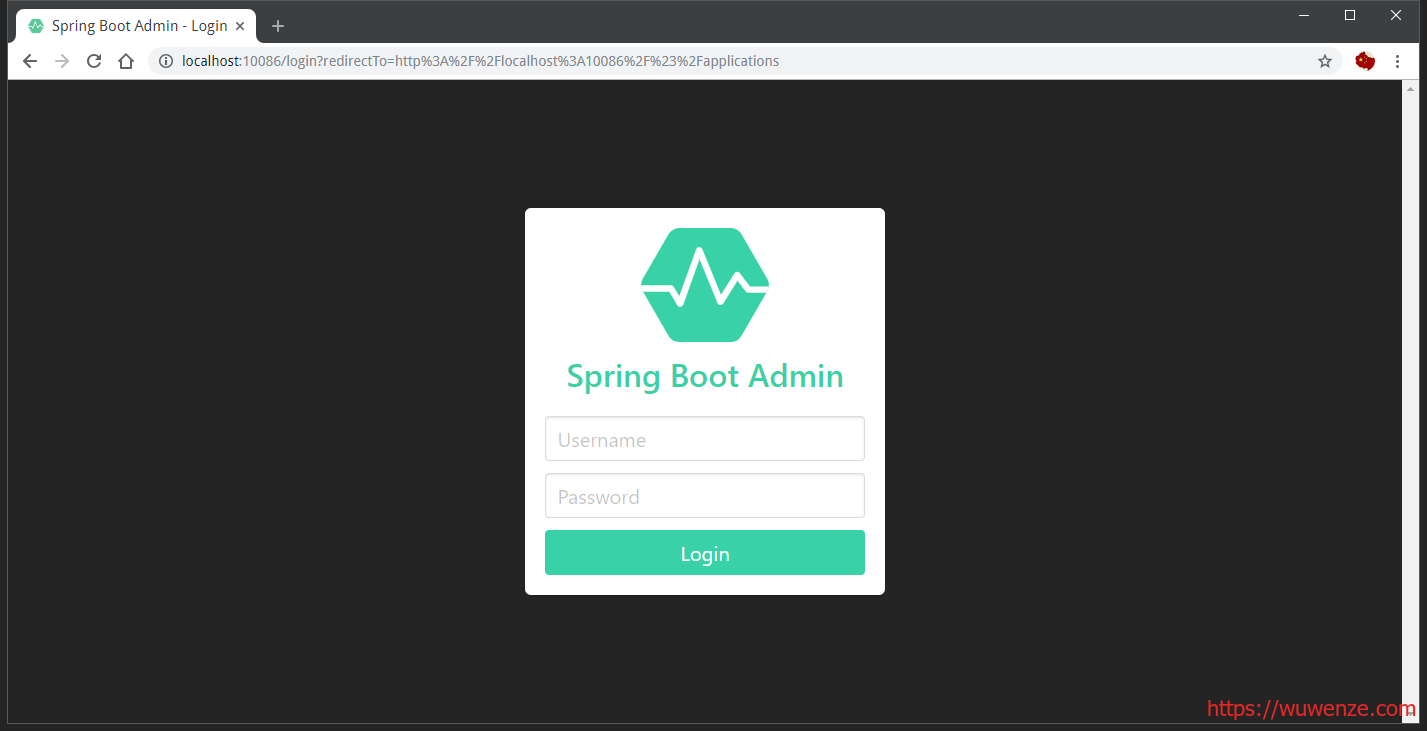
Task: Open Chrome's three-dot menu
Action: coord(1397,61)
